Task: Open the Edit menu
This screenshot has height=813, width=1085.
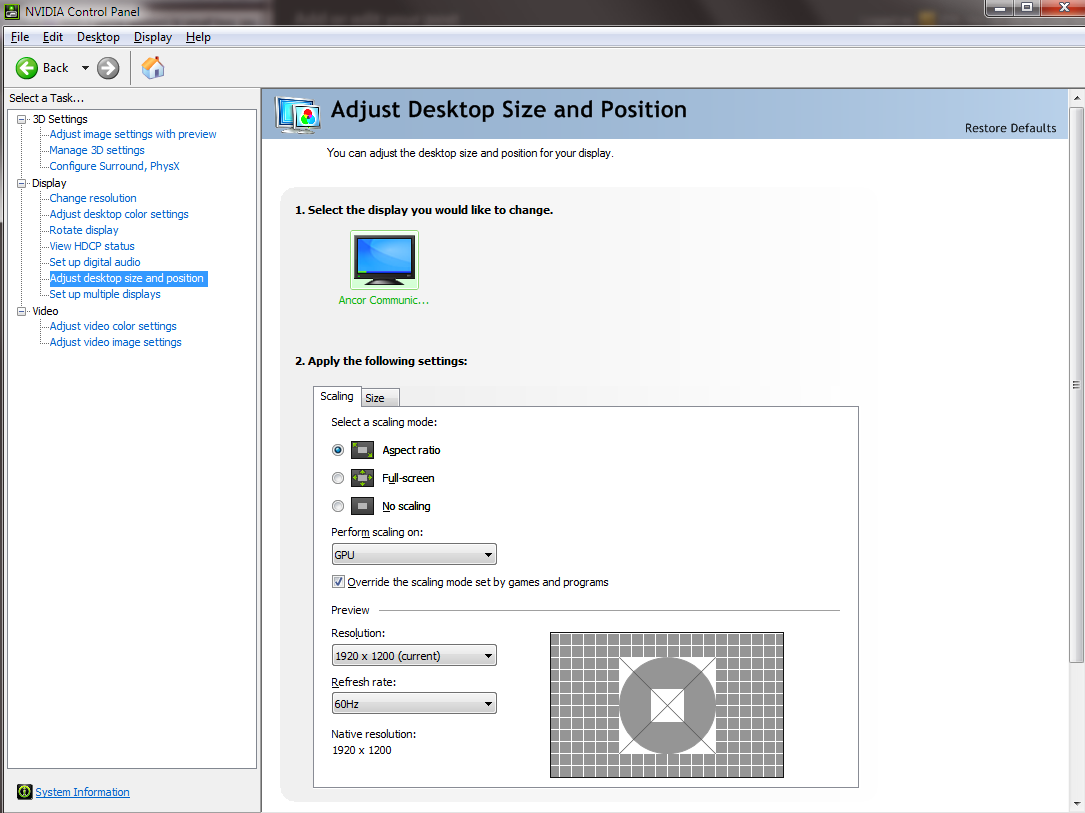Action: pos(53,37)
